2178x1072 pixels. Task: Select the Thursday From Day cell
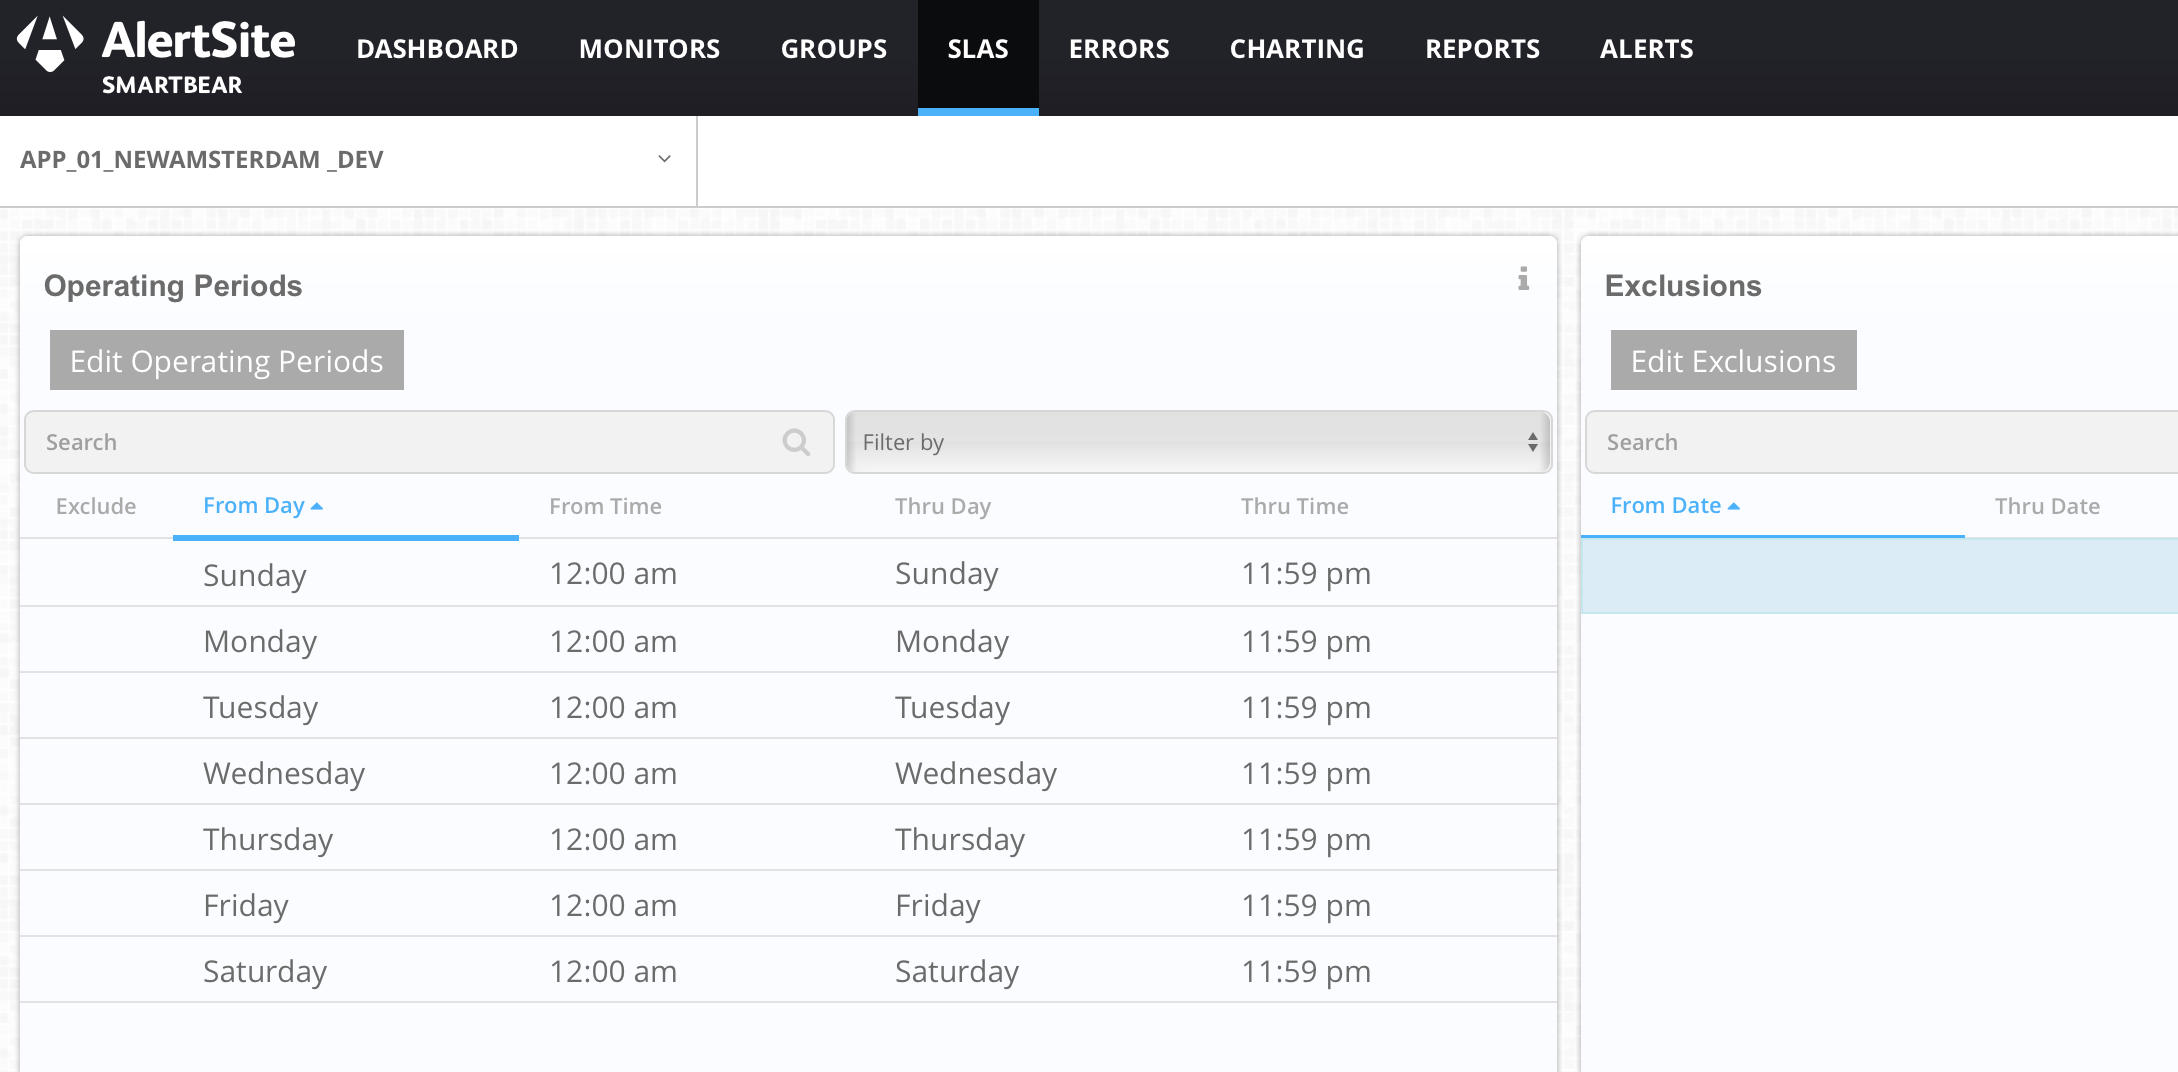tap(268, 839)
